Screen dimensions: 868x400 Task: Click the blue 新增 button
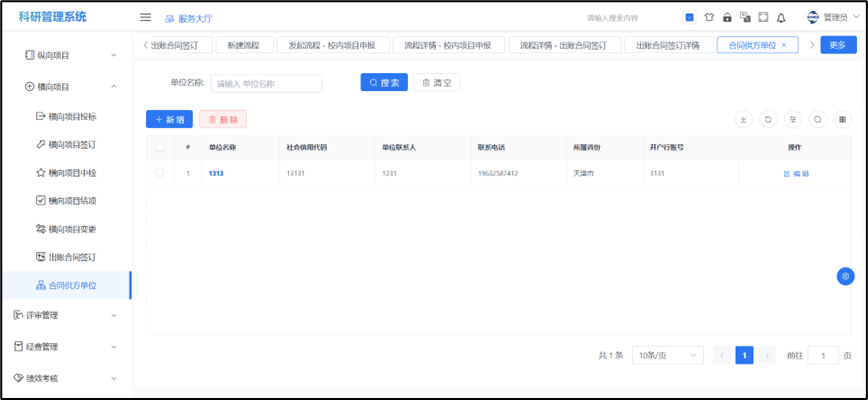click(169, 119)
